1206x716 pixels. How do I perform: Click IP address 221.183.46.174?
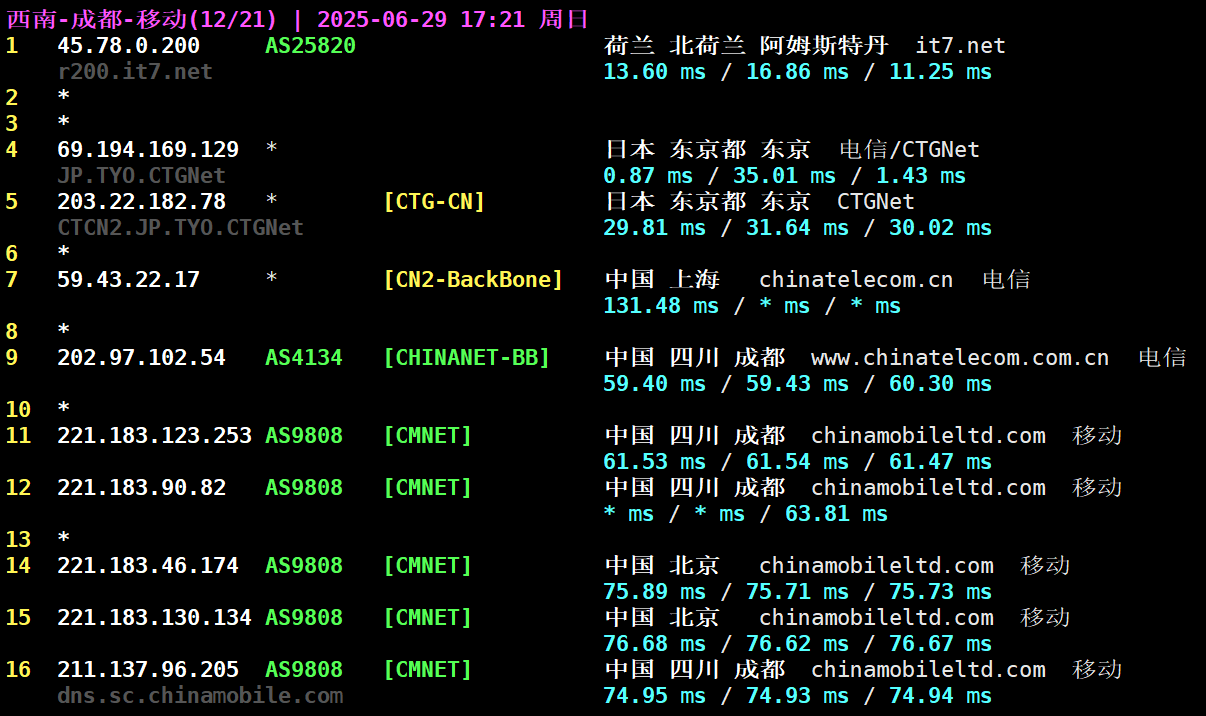pos(148,566)
